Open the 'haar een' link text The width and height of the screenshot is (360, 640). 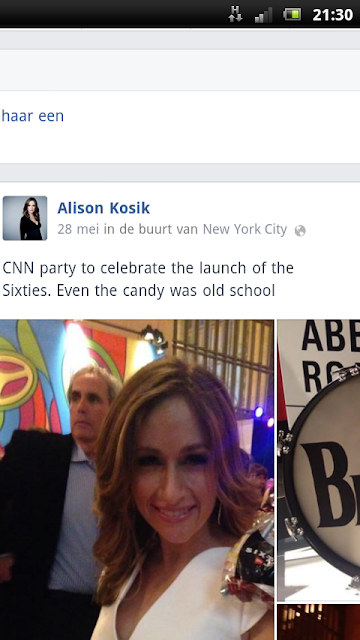(33, 116)
